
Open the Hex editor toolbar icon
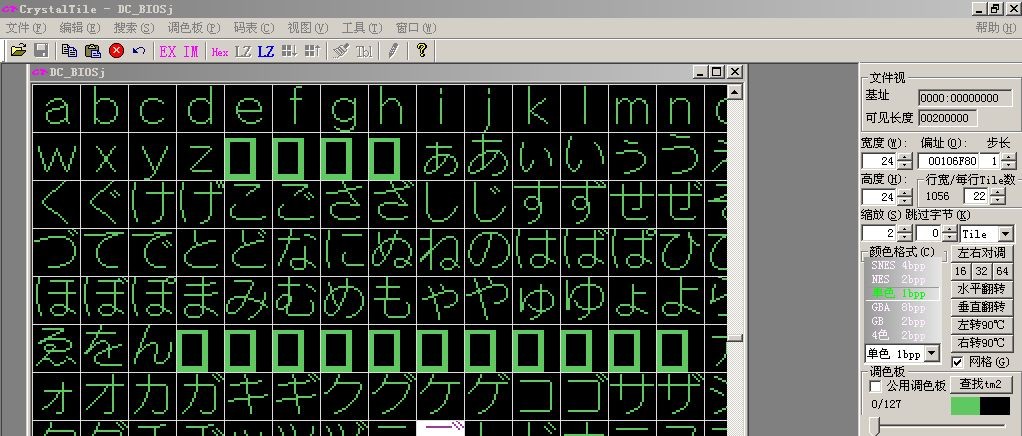(x=220, y=50)
